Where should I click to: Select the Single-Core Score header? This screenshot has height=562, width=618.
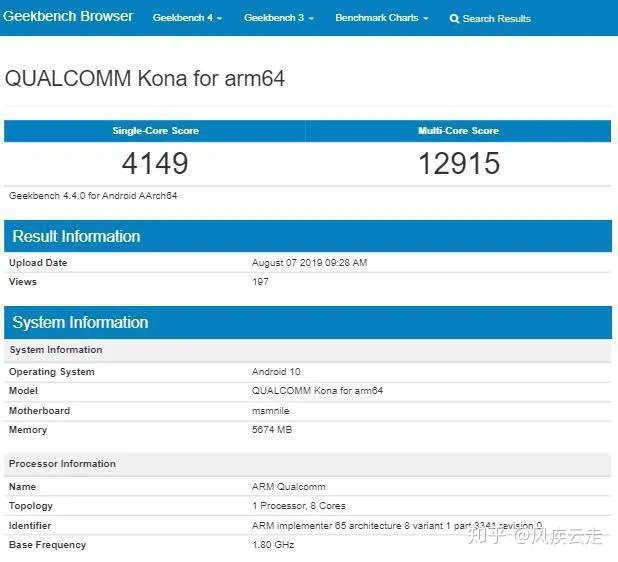coord(155,131)
